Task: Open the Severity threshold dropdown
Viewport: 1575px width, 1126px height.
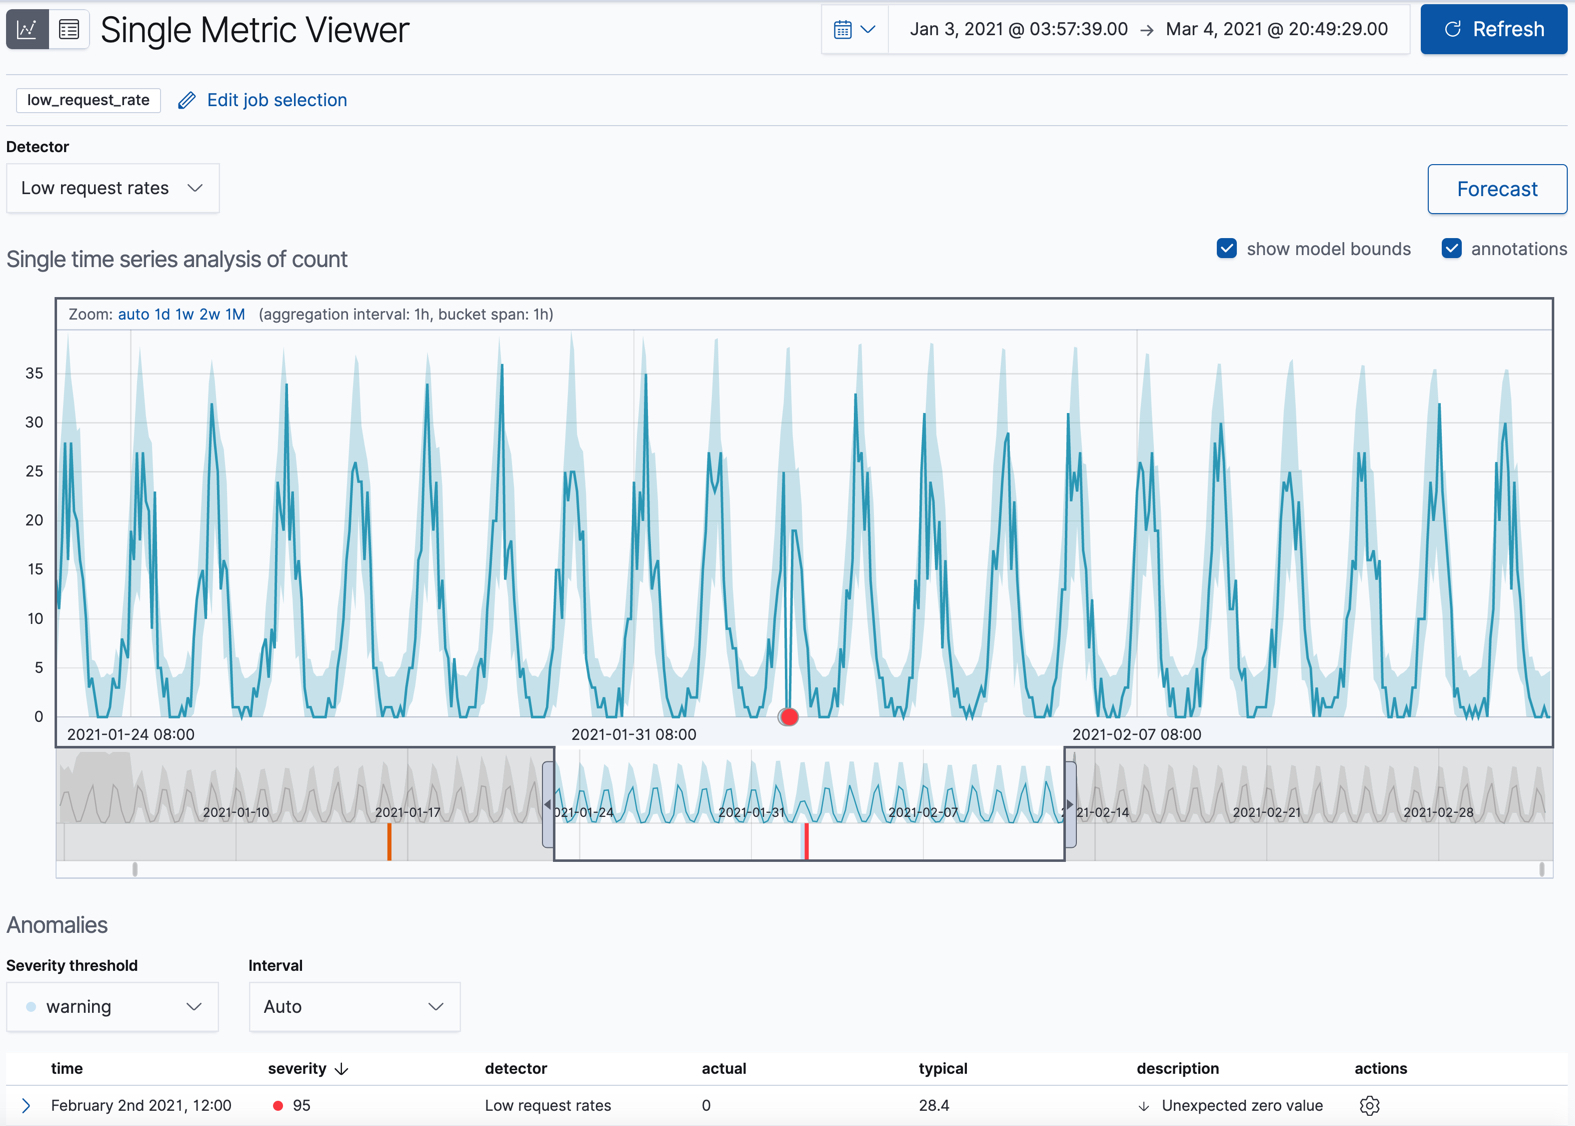Action: click(x=113, y=1007)
